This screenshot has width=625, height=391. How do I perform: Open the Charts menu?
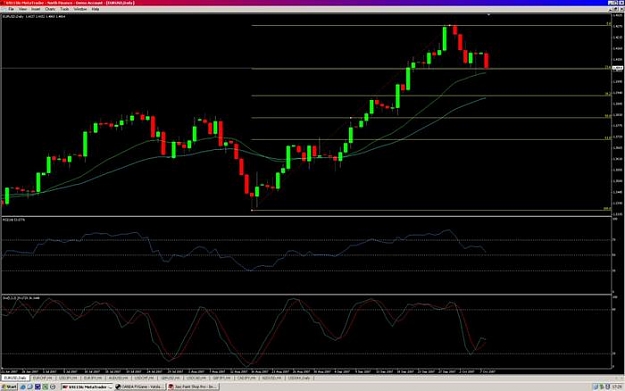click(x=50, y=9)
